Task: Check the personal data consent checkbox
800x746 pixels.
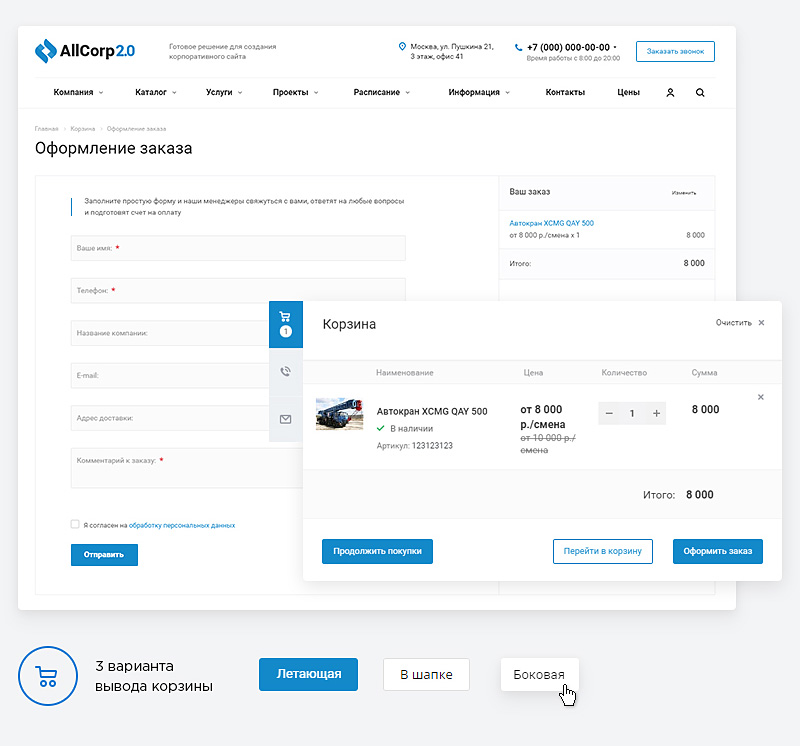Action: (x=75, y=523)
